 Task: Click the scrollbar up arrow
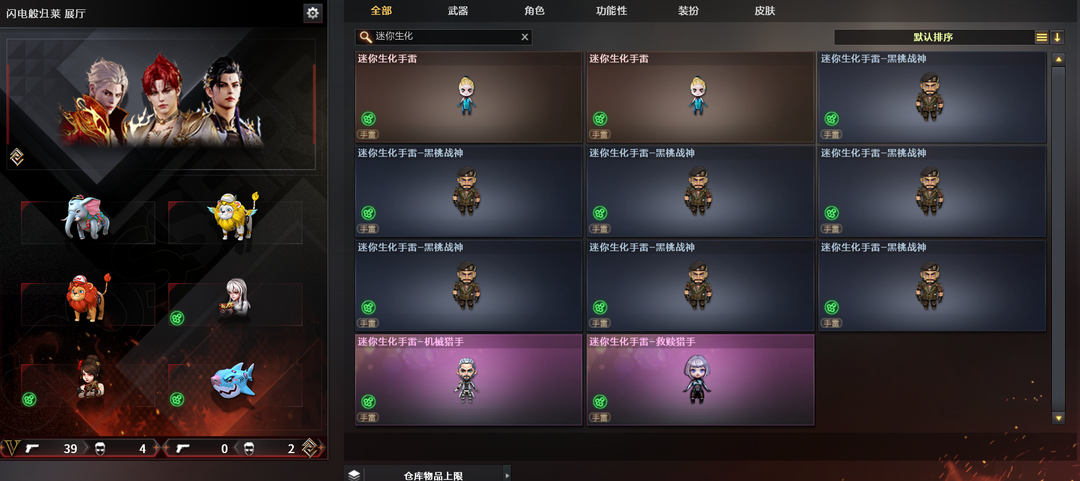[1059, 60]
